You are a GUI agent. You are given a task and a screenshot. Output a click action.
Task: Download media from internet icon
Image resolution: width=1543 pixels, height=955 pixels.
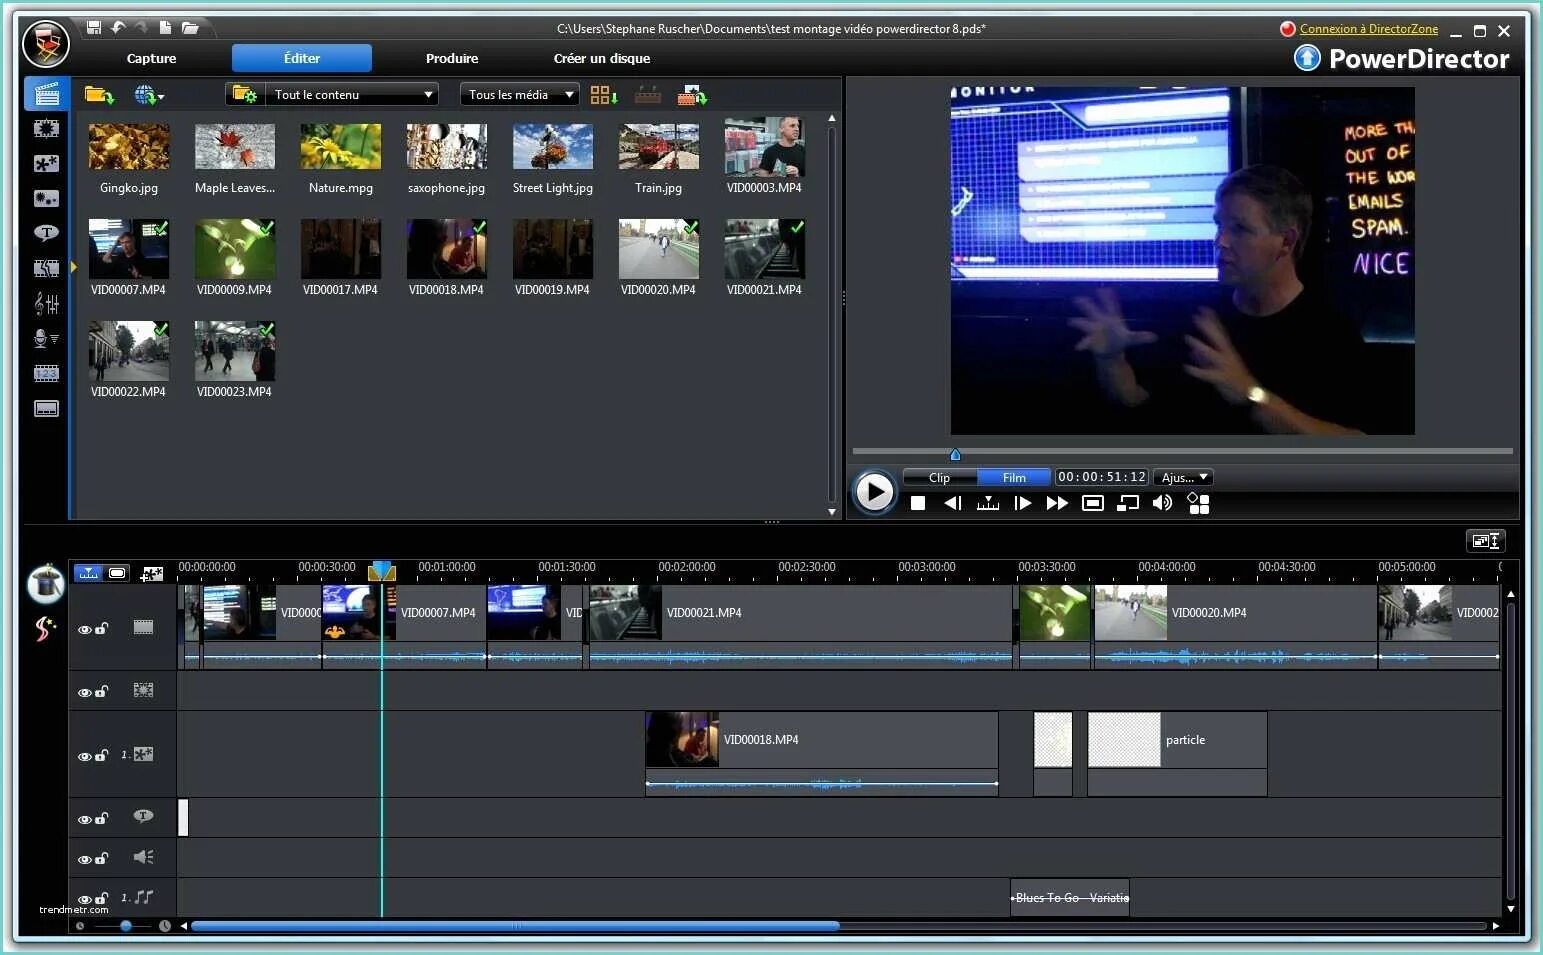point(145,95)
